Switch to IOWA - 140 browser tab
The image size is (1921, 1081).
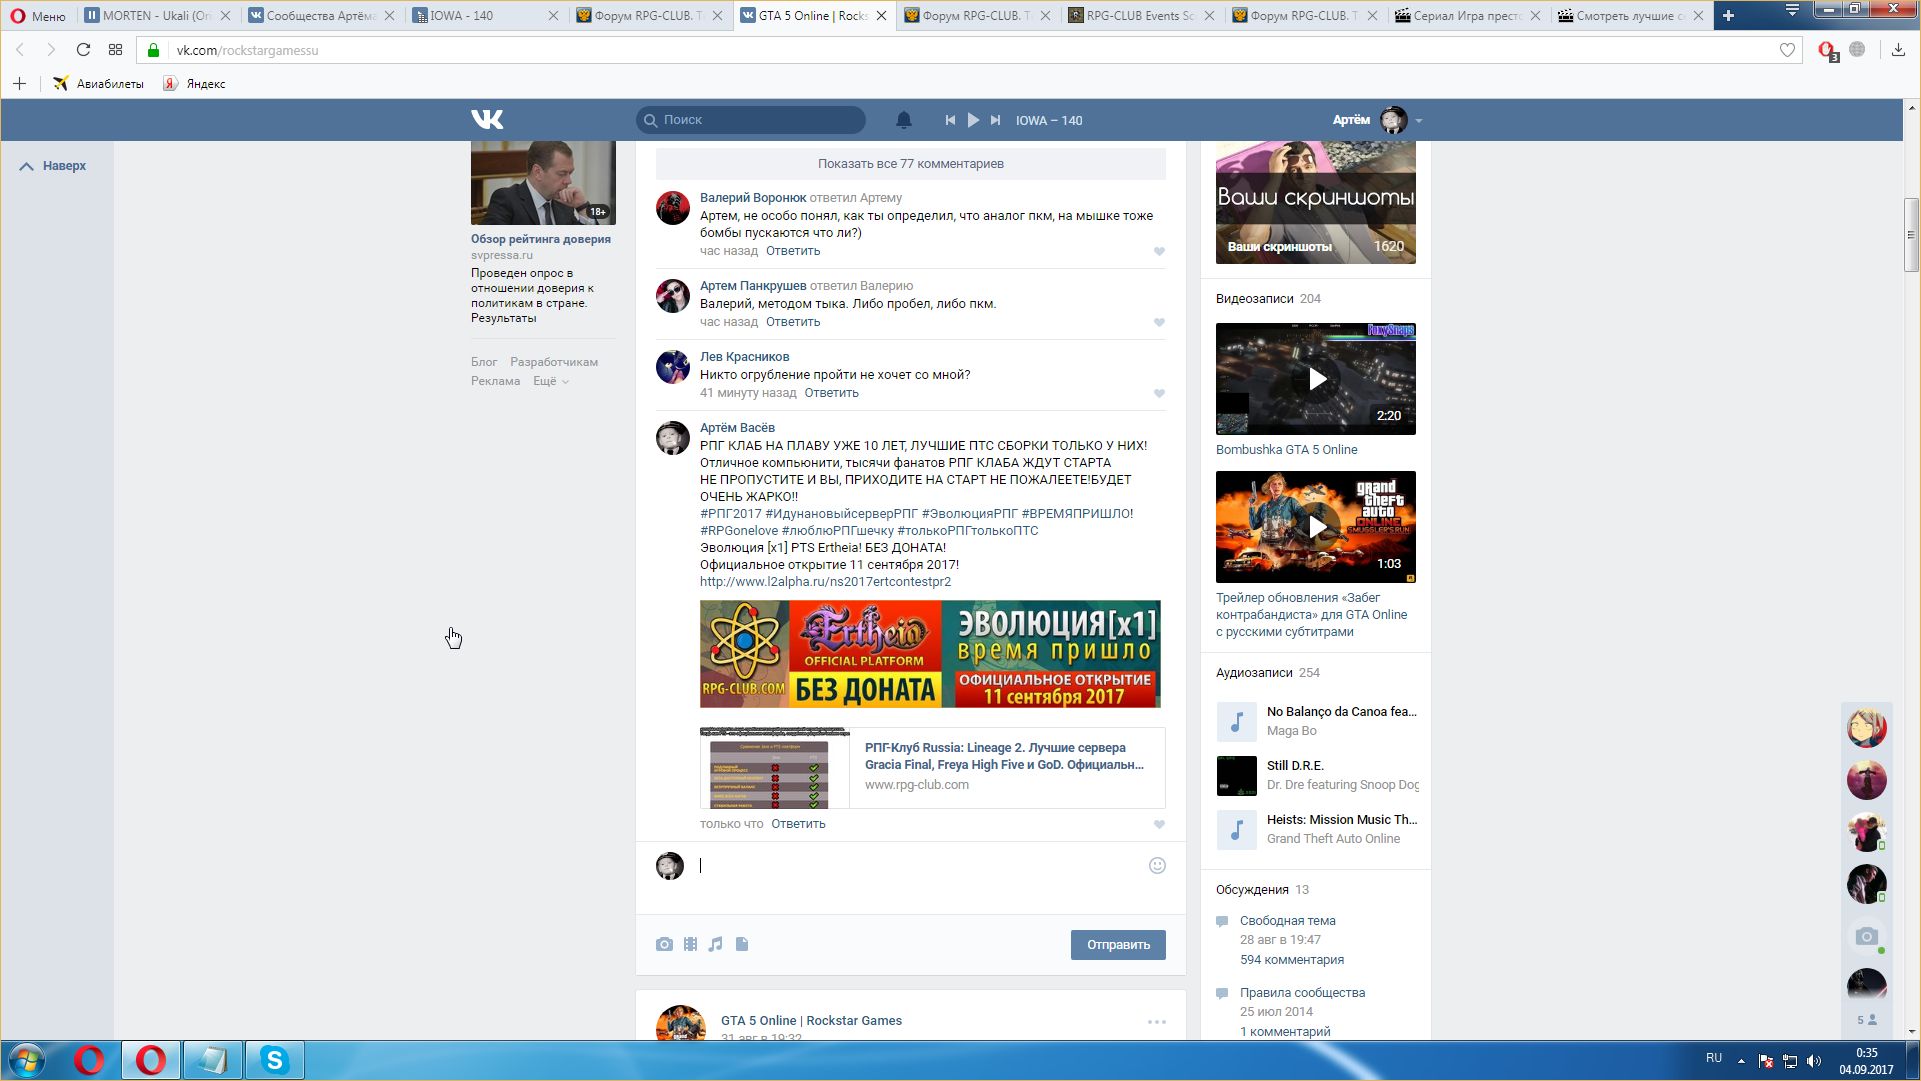[485, 15]
